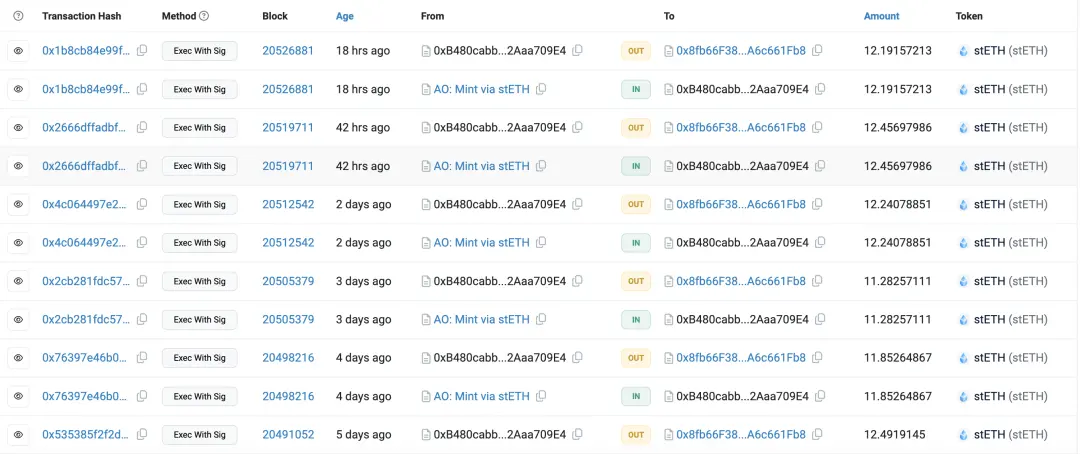Open 0x8fb66F38 address in 11.28257111 OUT row
This screenshot has width=1080, height=454.
(740, 282)
